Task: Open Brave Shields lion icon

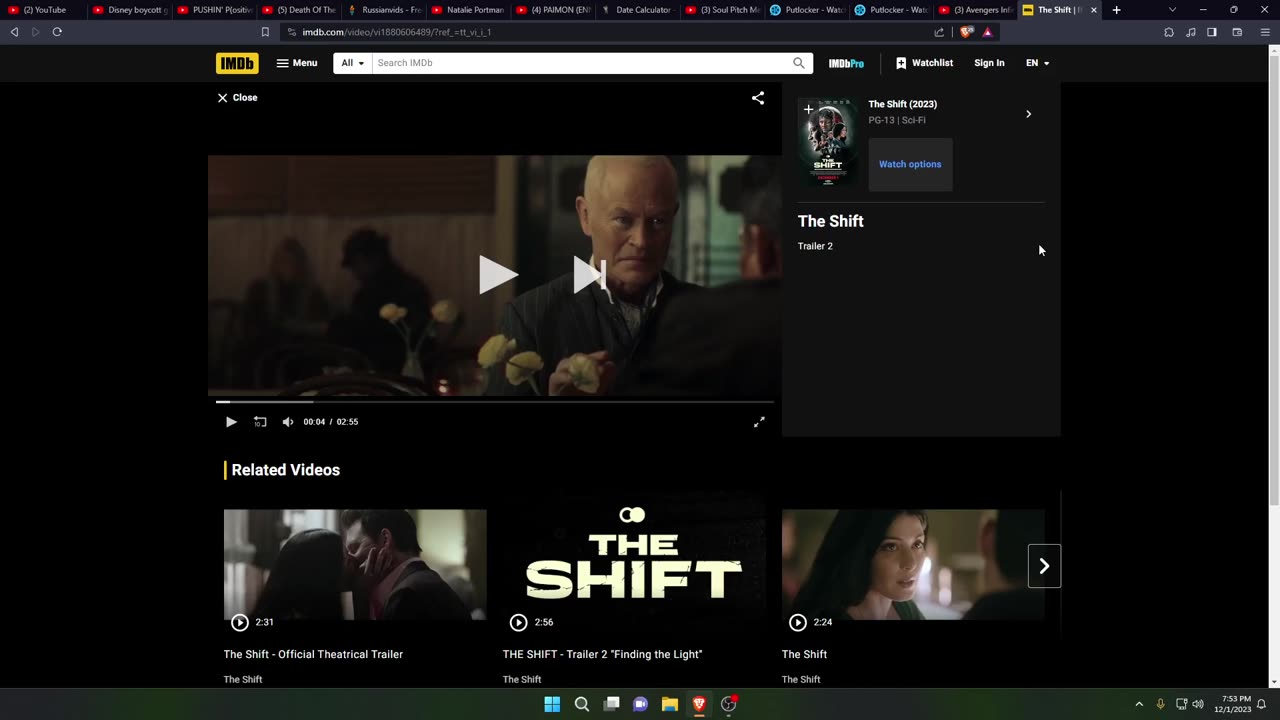Action: click(x=966, y=32)
